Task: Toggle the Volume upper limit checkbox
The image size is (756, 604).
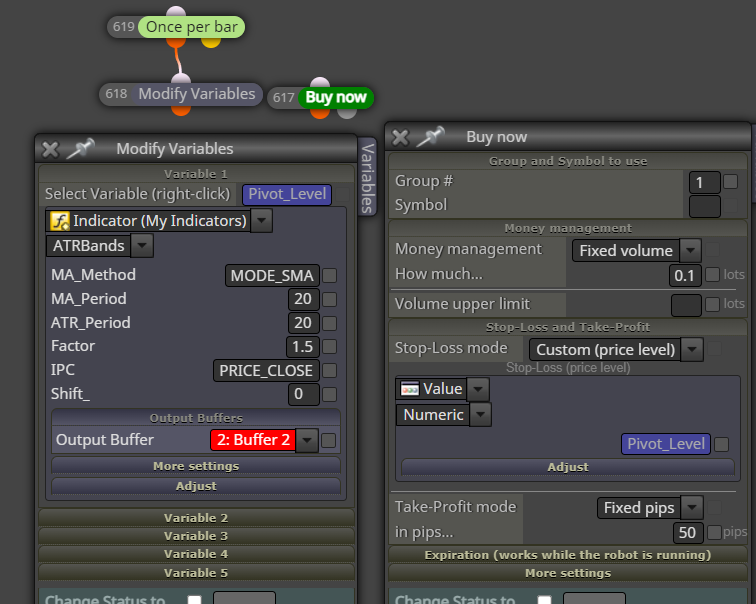Action: (x=712, y=304)
